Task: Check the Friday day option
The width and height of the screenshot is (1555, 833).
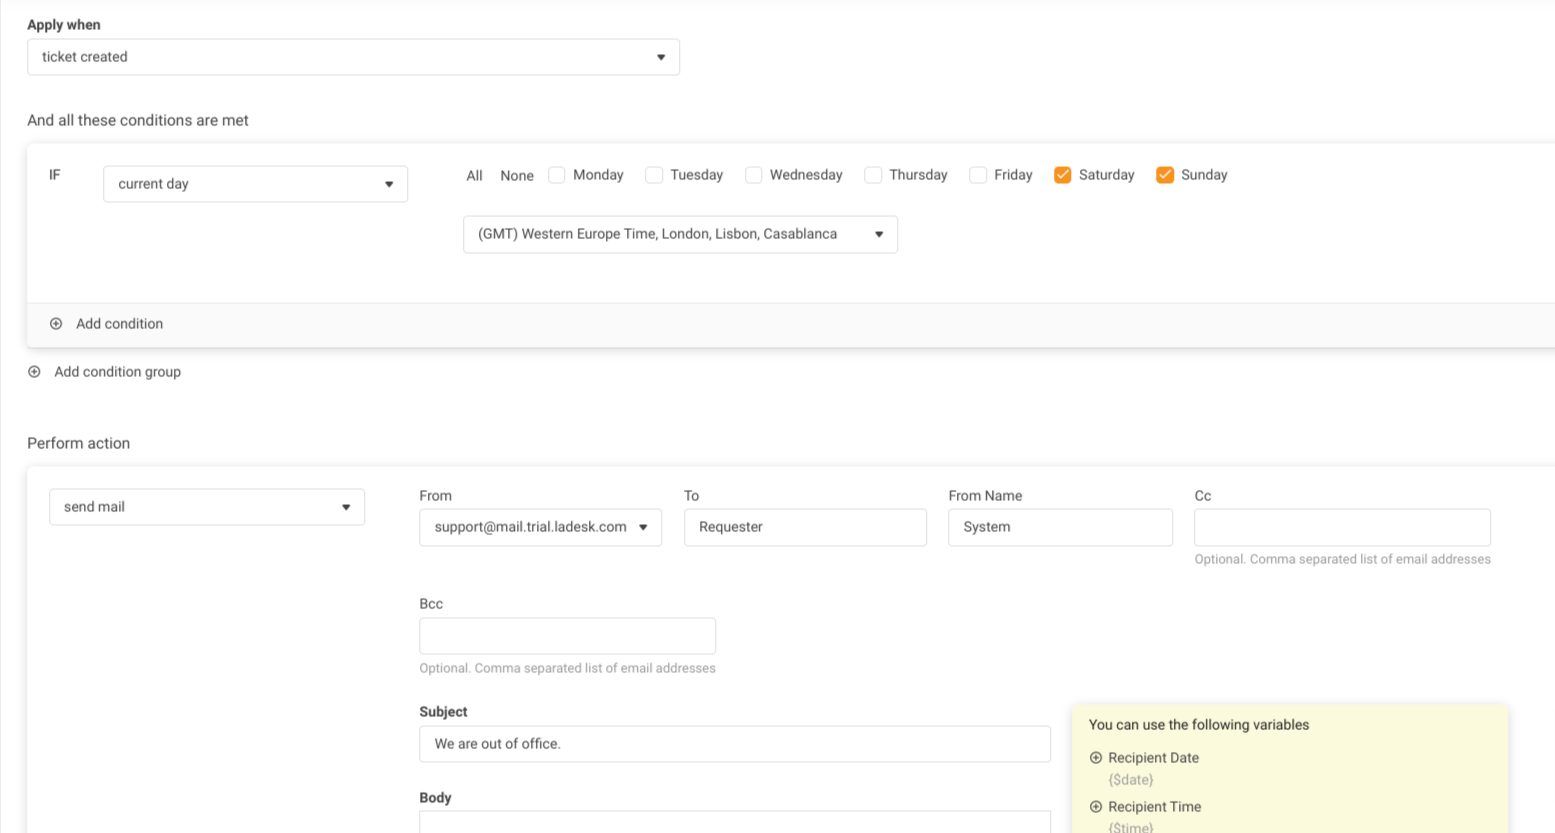Action: (x=978, y=175)
